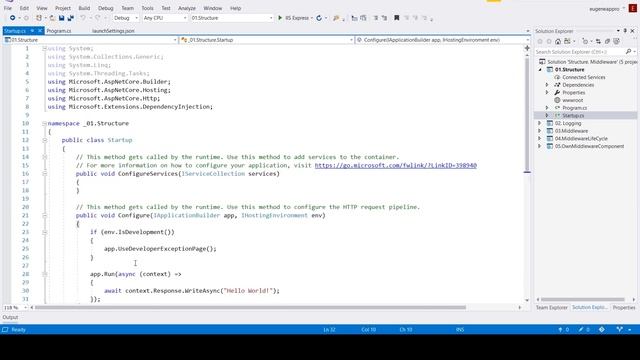Viewport: 640px width, 360px height.
Task: Toggle auto-hide pin of Solution Explorer panel
Action: coord(625,31)
